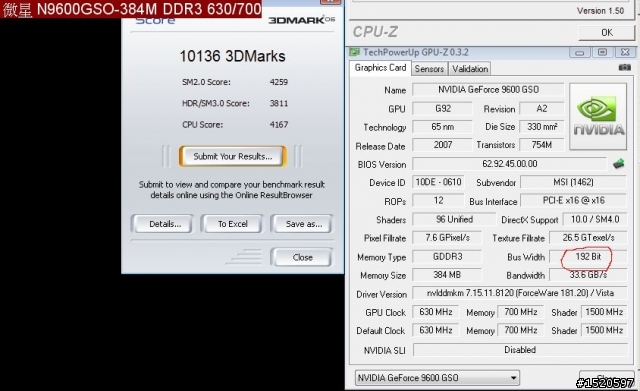The height and width of the screenshot is (391, 640).
Task: Click the Bandwidth 33.6 GB/s value
Action: pyautogui.click(x=588, y=275)
